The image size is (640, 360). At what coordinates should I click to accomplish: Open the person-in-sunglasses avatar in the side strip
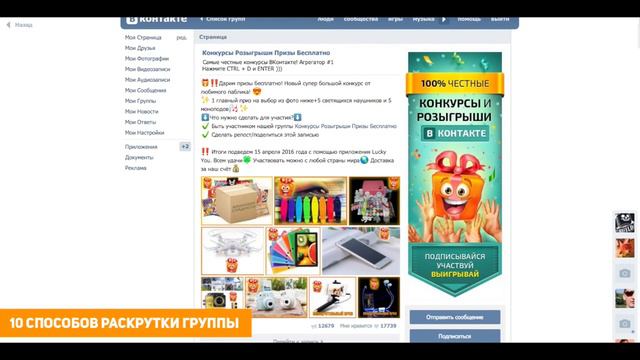click(624, 298)
